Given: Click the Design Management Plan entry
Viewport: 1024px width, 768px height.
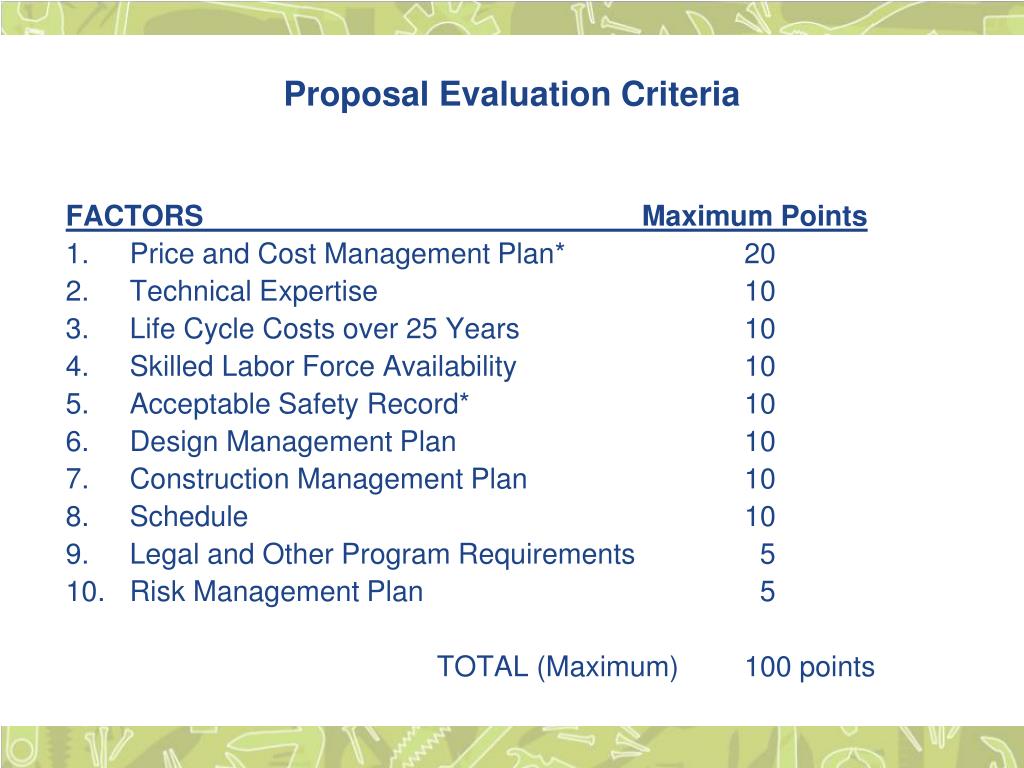Looking at the screenshot, I should click(293, 441).
